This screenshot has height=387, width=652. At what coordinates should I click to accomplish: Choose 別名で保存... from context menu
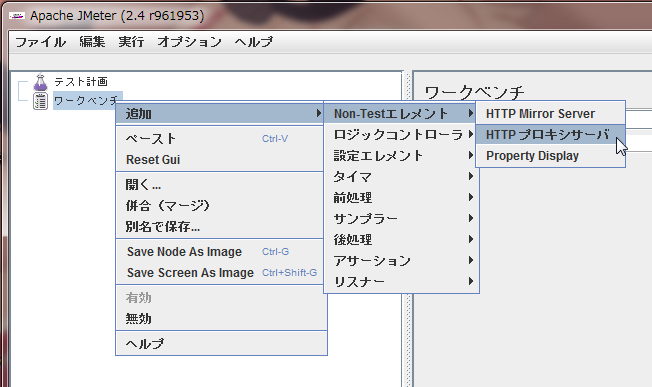click(220, 227)
